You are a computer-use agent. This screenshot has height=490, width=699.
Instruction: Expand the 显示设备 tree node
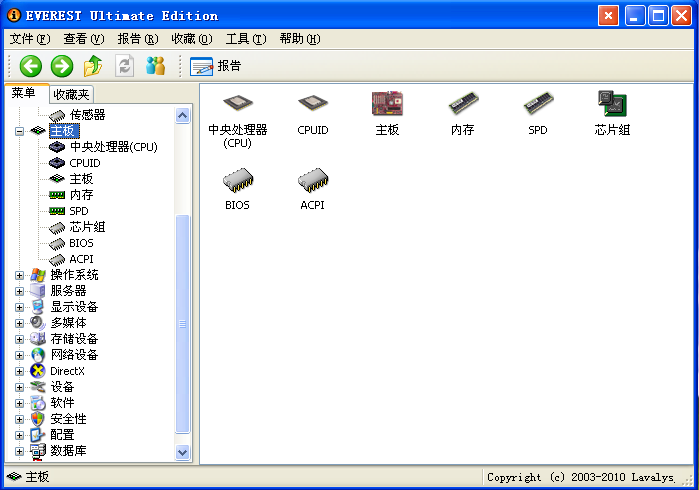(x=19, y=307)
